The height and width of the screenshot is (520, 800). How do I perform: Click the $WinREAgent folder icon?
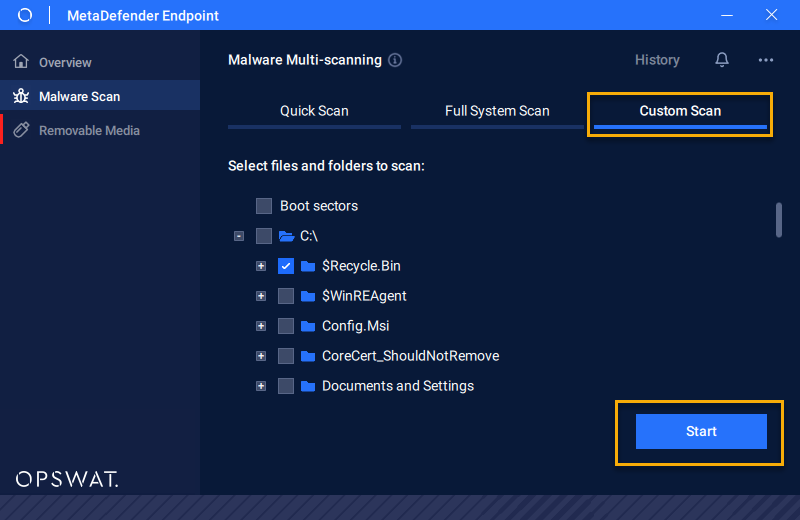tap(308, 296)
